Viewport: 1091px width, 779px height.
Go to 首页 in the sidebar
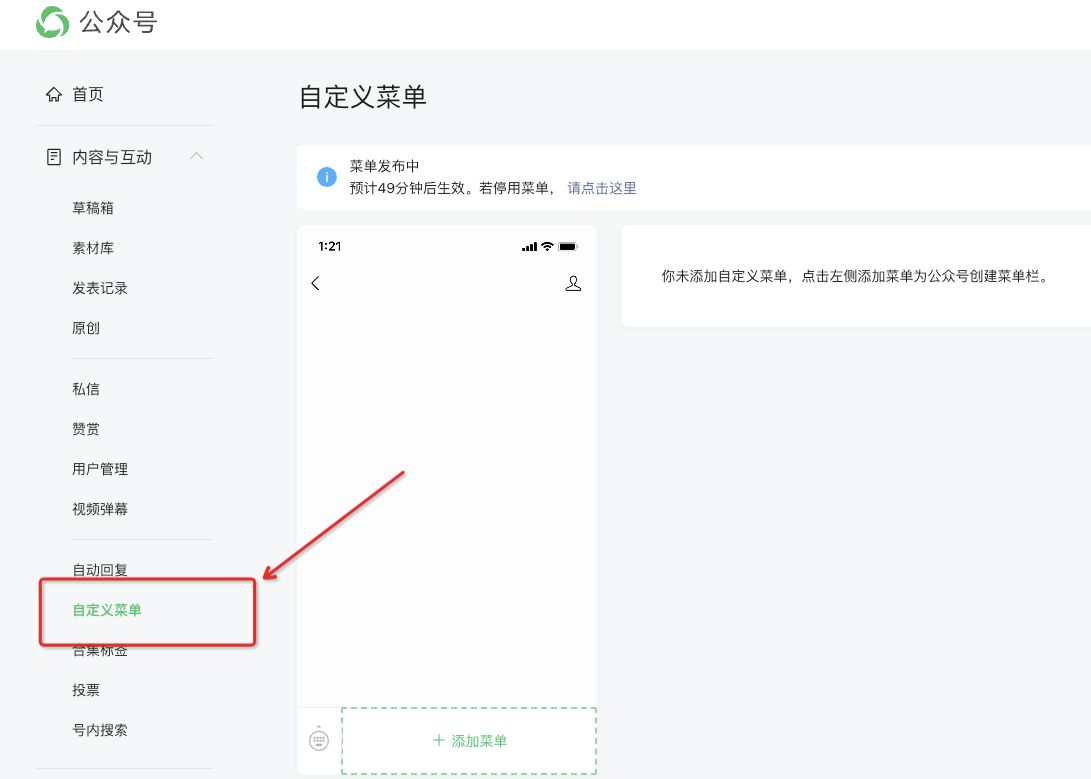tap(88, 95)
